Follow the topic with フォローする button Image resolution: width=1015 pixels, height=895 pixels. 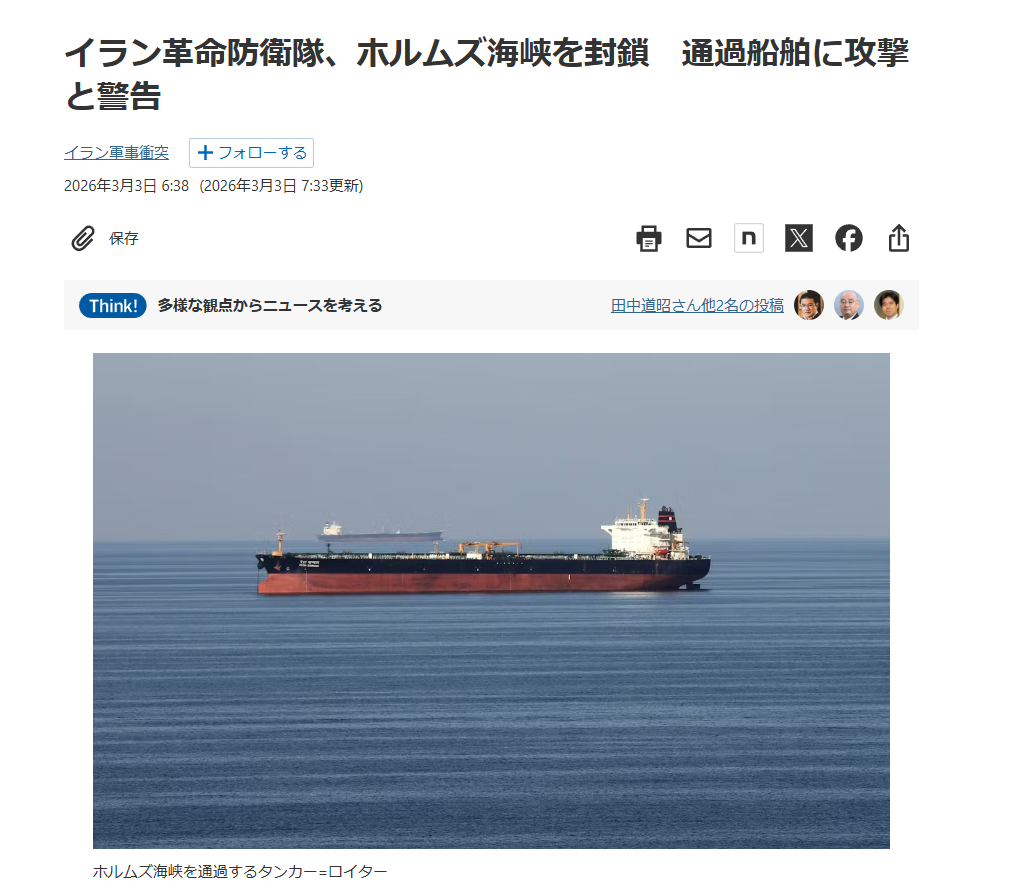(251, 153)
